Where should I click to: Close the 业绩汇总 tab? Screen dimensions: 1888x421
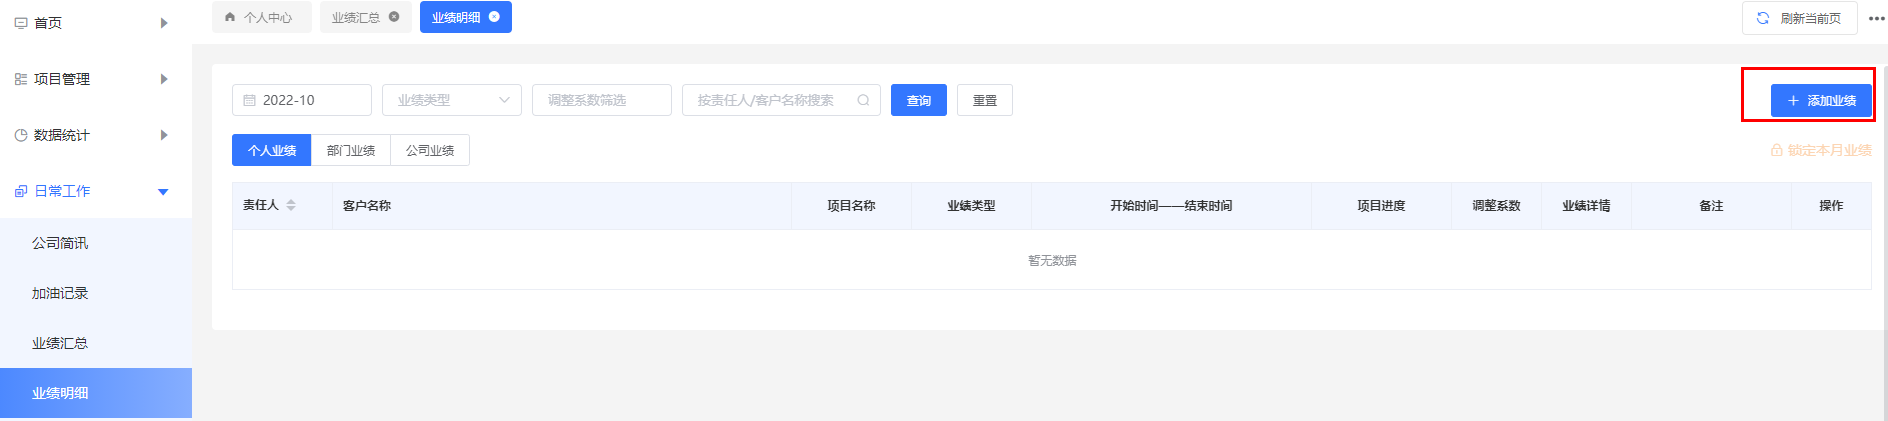click(x=394, y=17)
